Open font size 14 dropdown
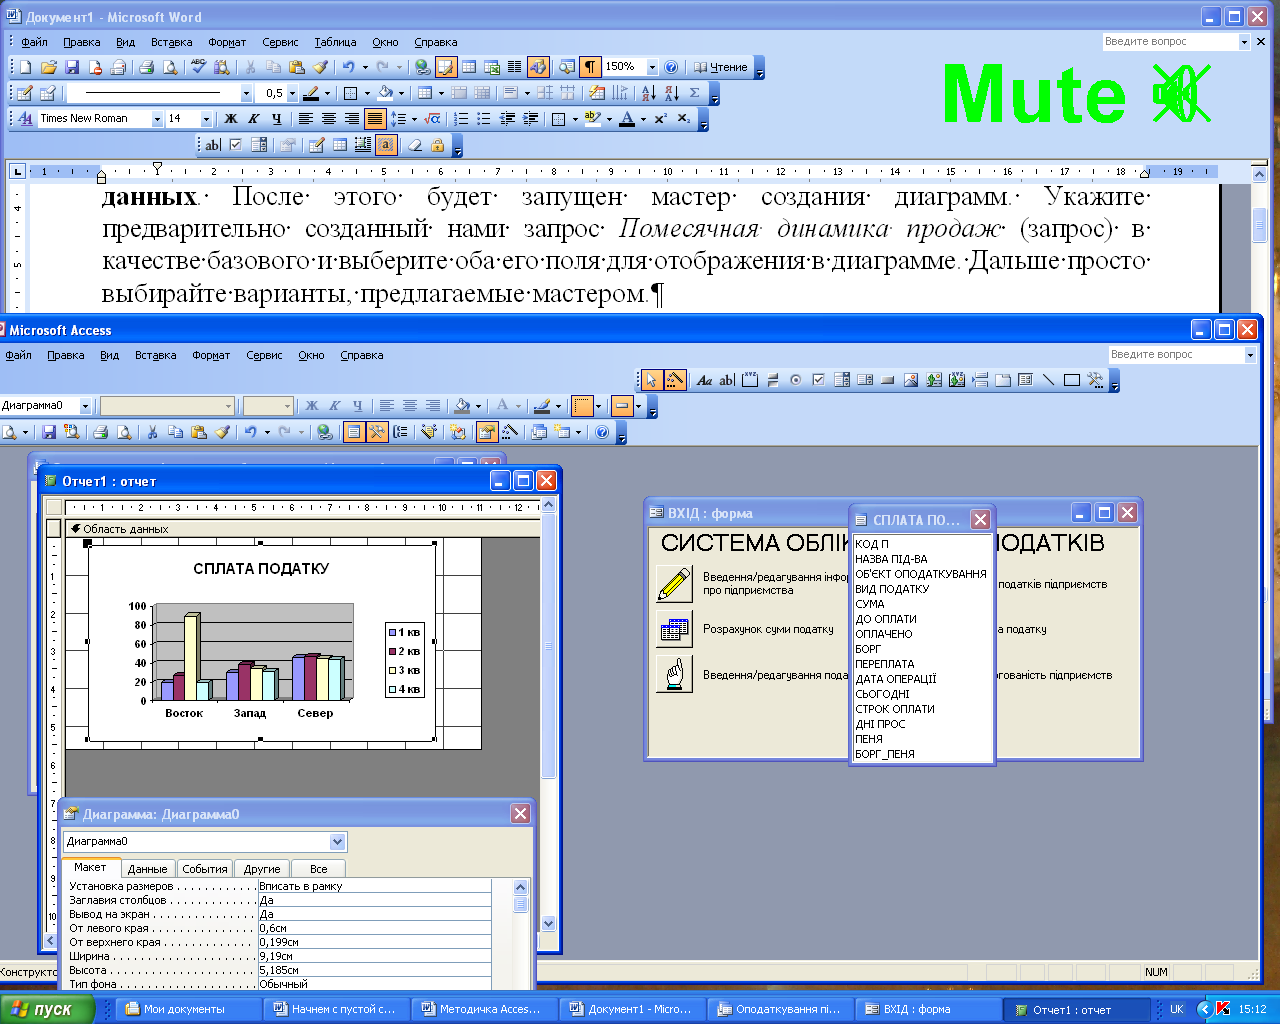1280x1024 pixels. pos(207,119)
